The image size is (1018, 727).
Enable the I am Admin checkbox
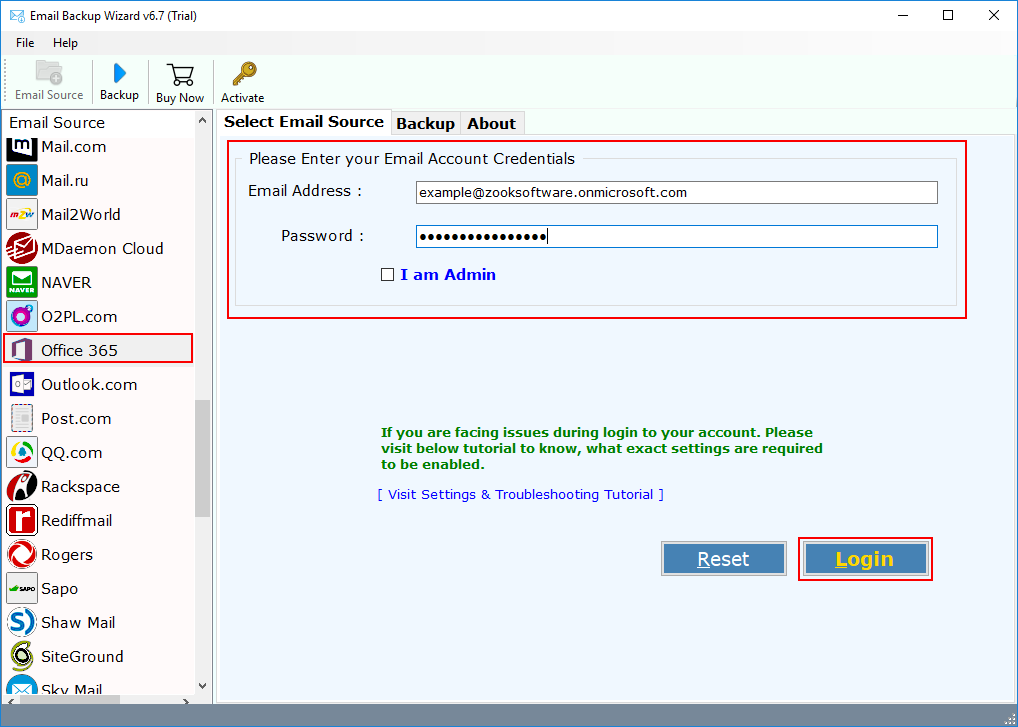tap(388, 275)
